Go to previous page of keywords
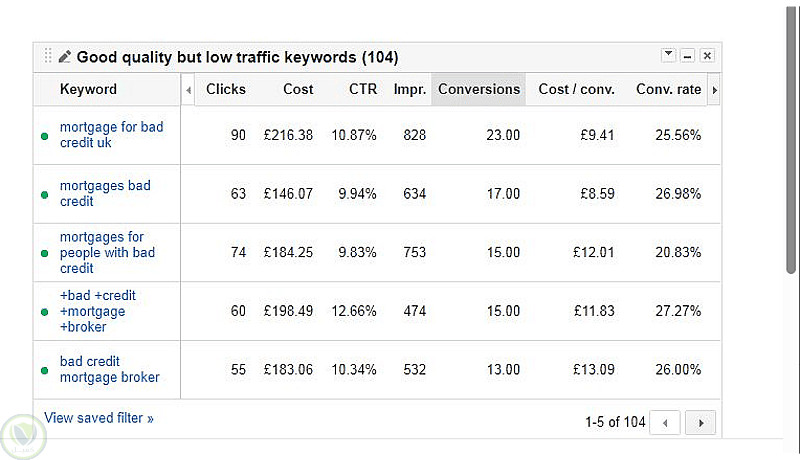This screenshot has width=800, height=460. click(665, 422)
